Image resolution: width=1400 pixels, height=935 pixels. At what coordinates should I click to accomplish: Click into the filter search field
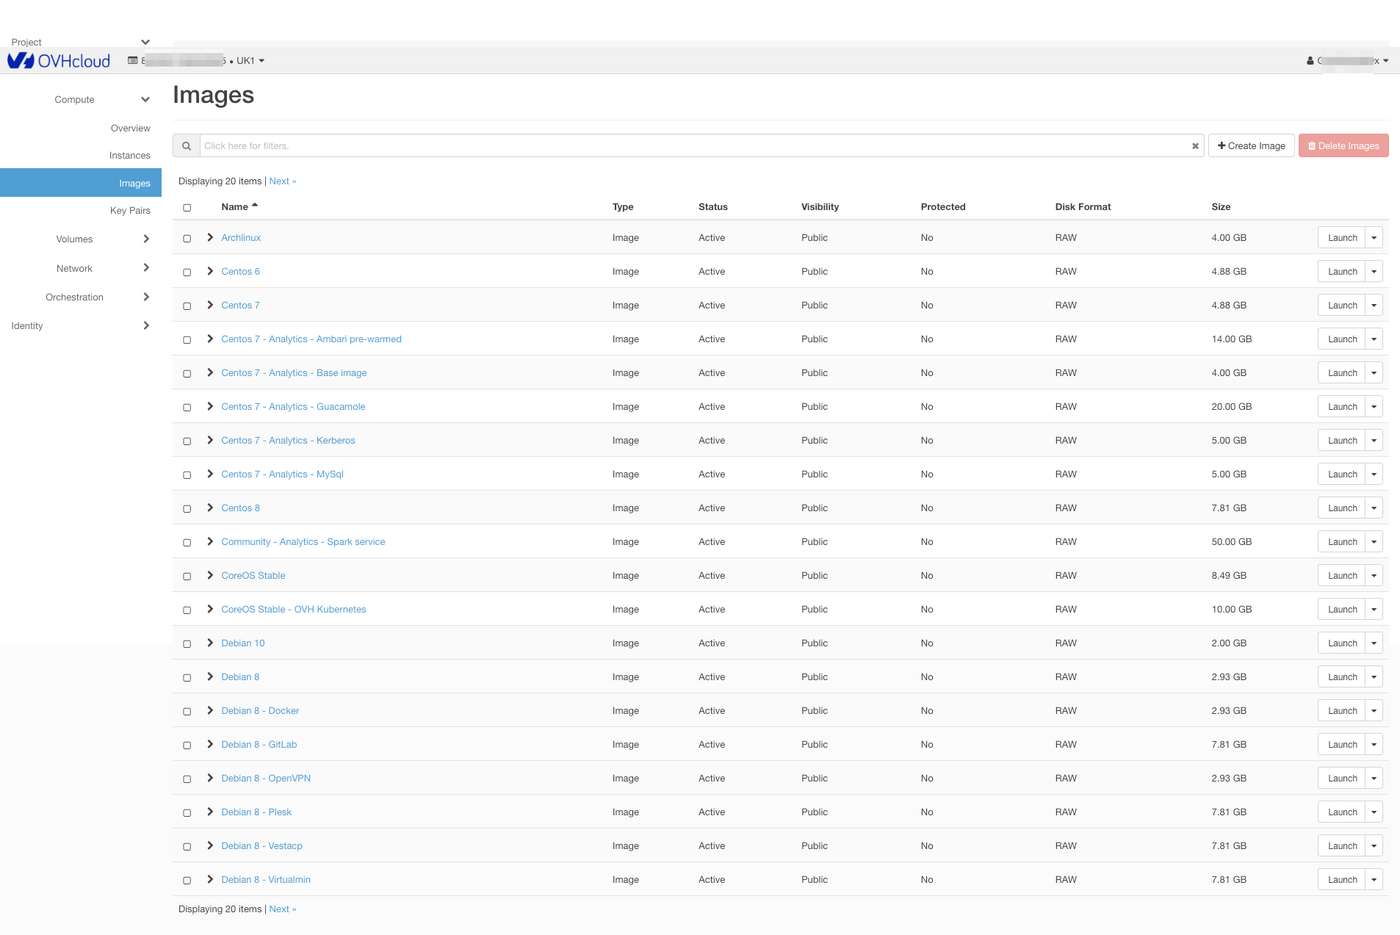[692, 146]
